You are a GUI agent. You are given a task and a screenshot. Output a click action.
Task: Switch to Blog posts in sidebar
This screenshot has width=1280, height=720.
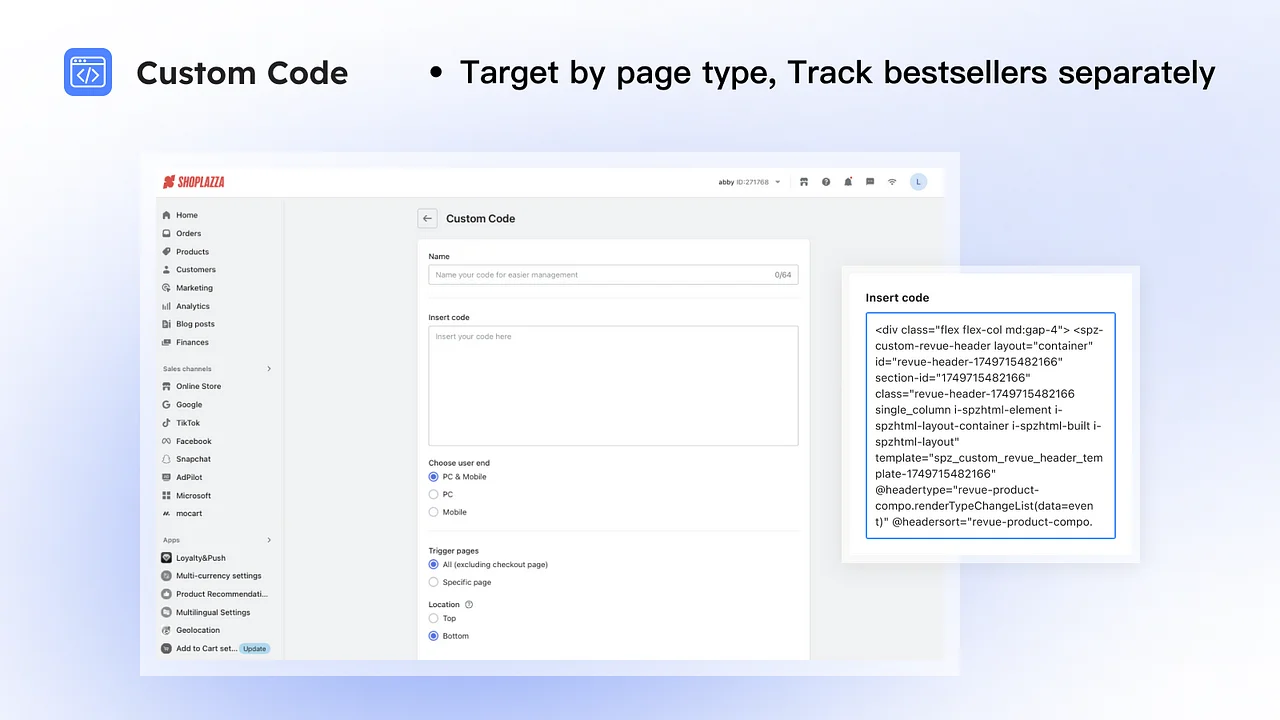click(x=168, y=323)
